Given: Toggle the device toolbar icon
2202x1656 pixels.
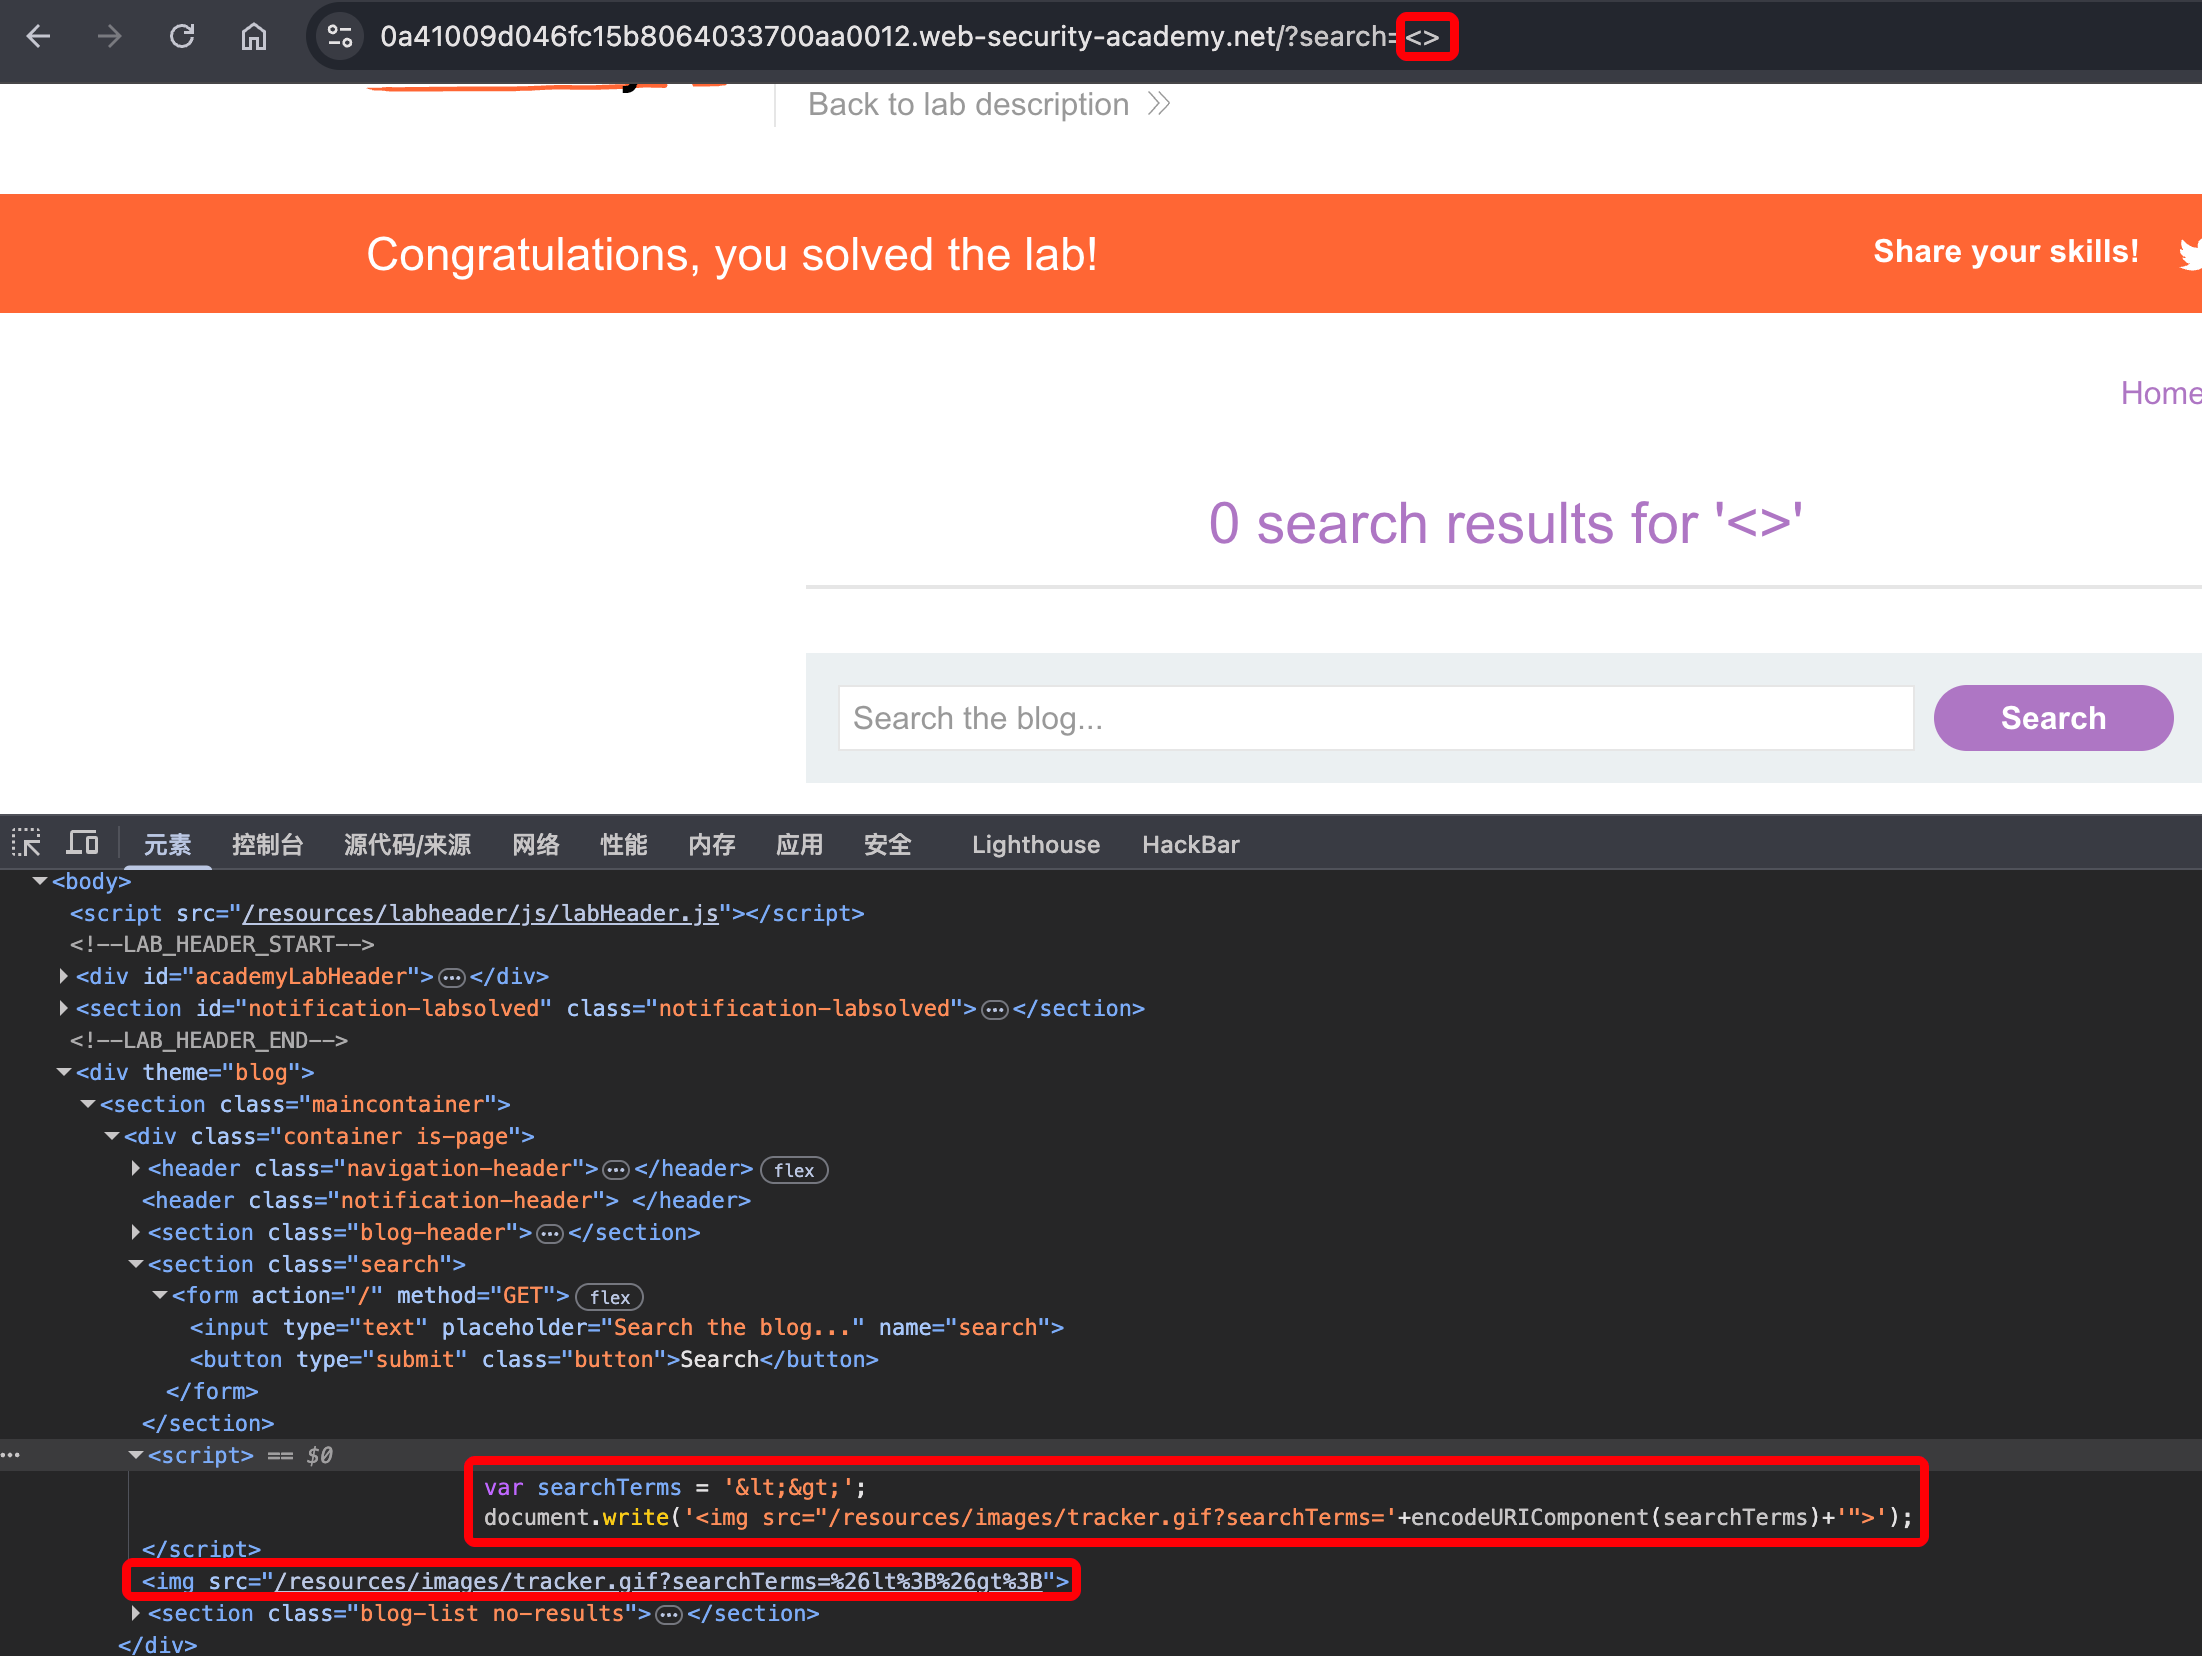Looking at the screenshot, I should click(x=82, y=843).
